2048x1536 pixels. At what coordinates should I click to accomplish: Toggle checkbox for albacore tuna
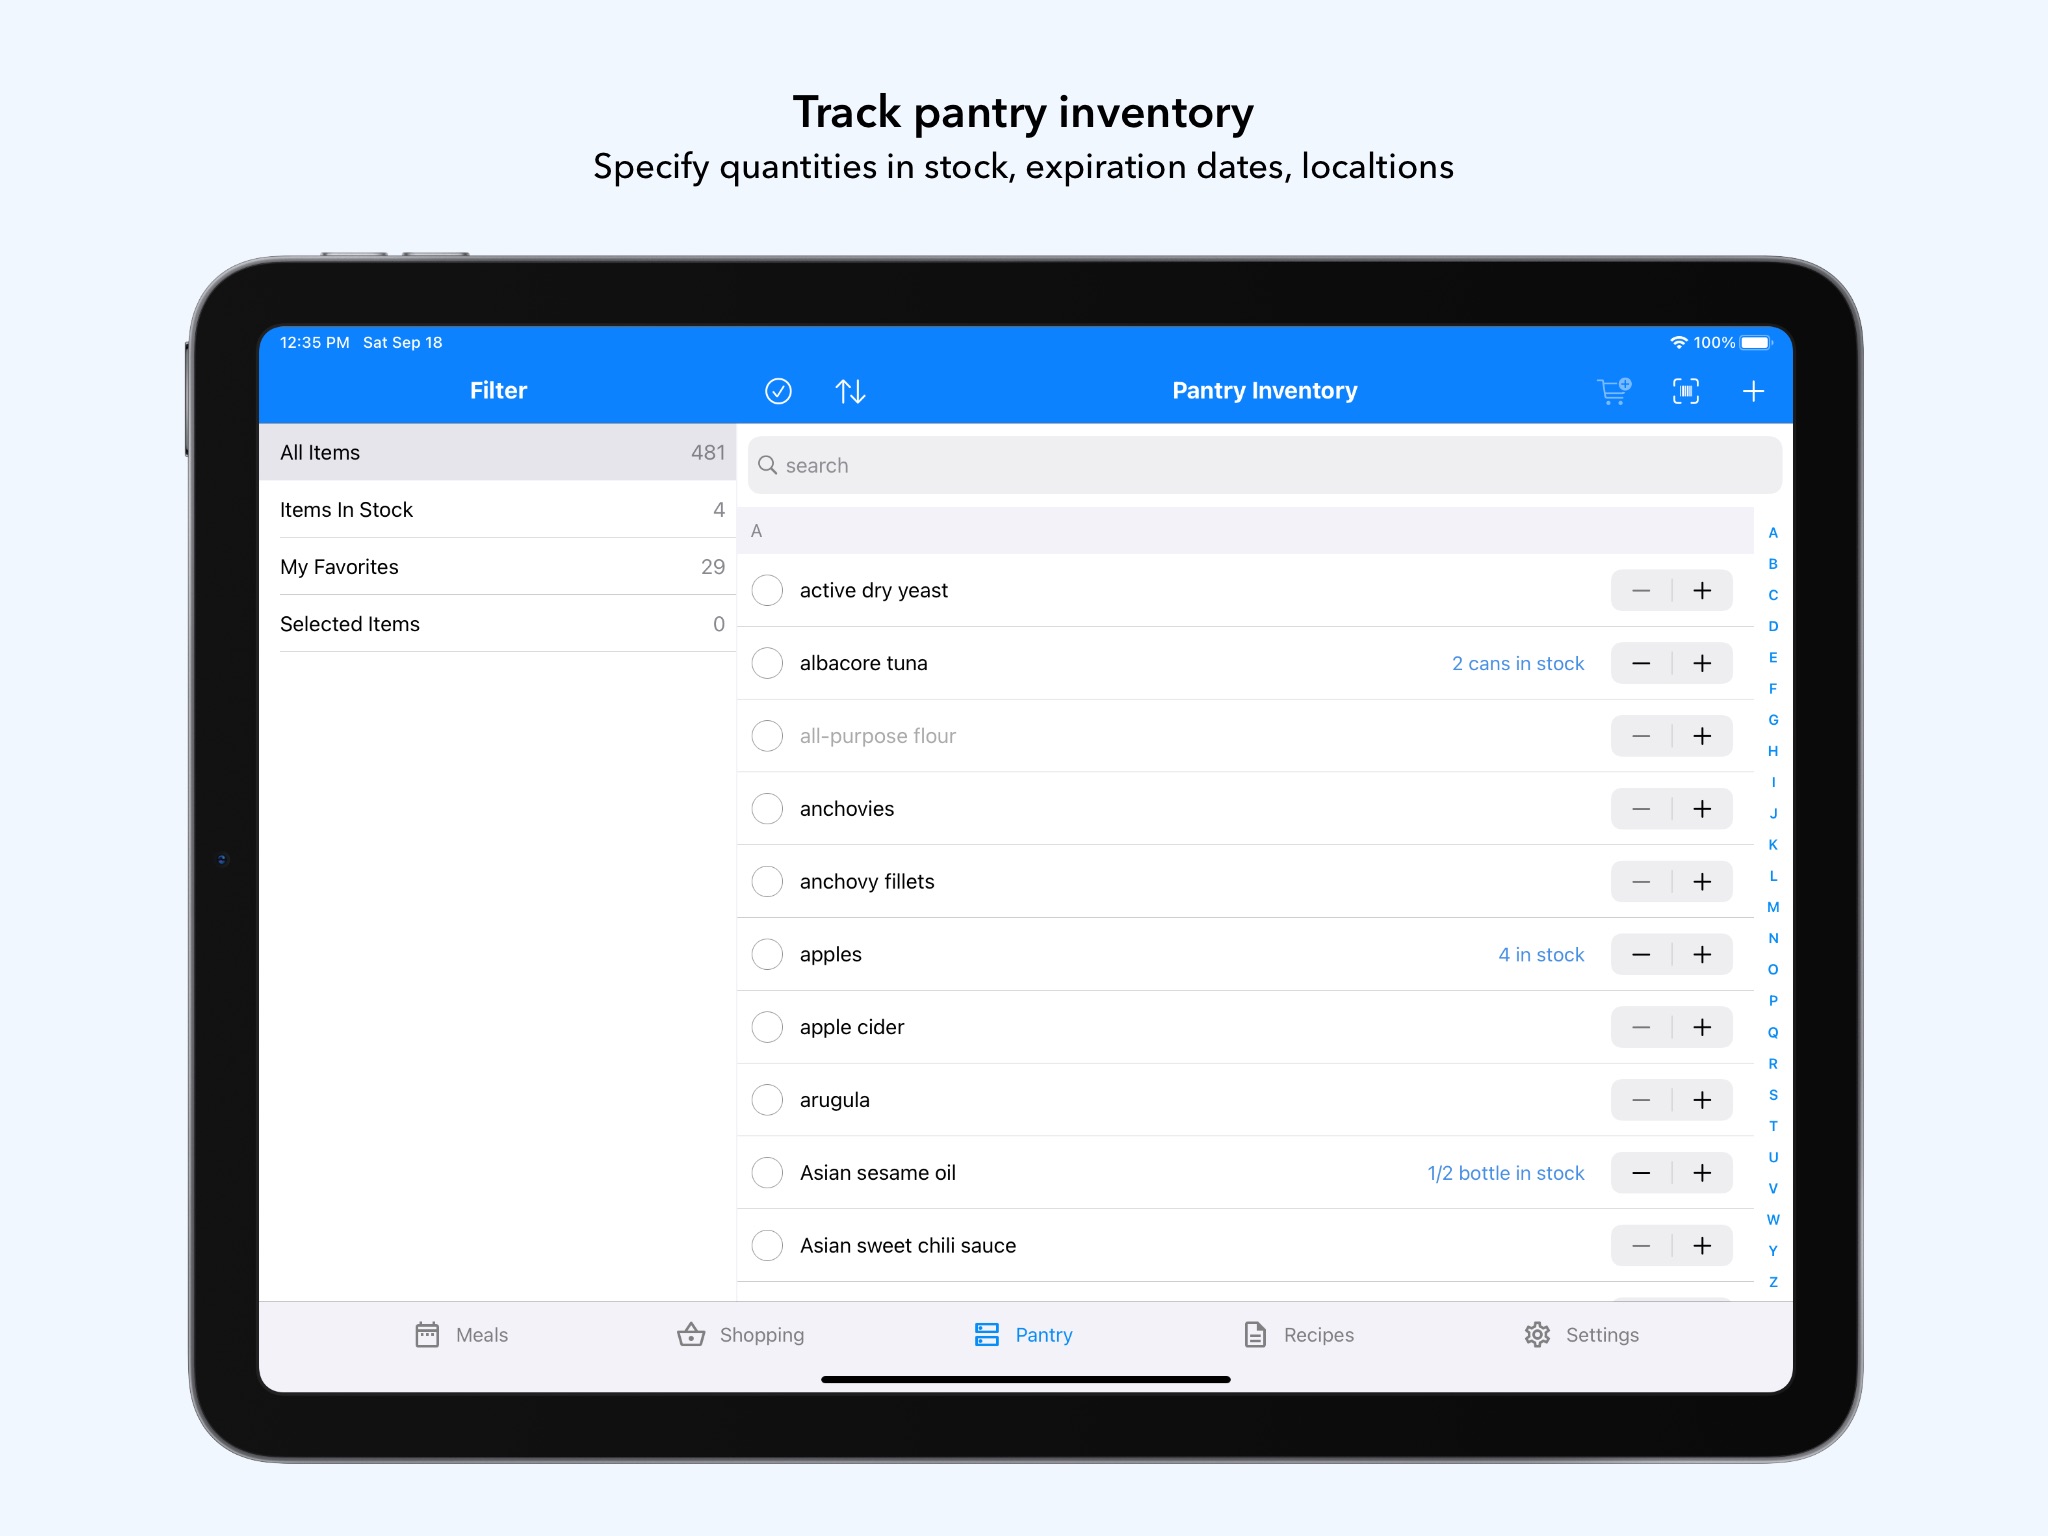[769, 663]
